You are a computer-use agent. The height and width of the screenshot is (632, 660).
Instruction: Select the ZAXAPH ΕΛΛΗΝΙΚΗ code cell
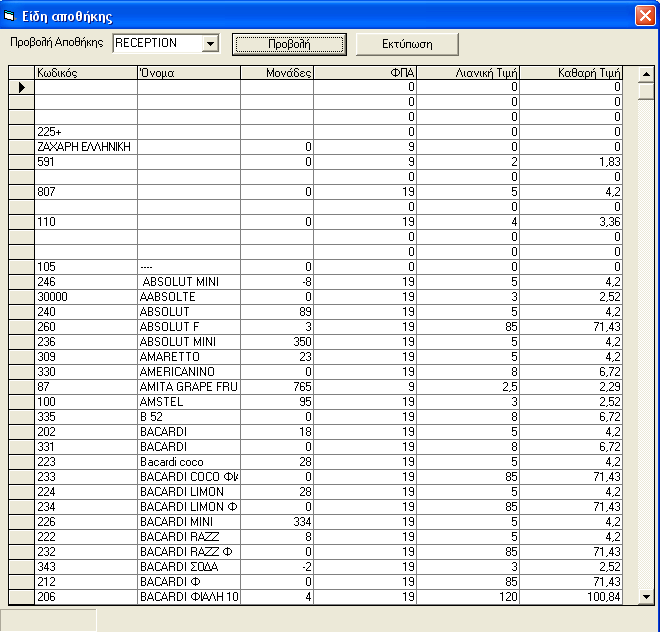click(x=86, y=147)
